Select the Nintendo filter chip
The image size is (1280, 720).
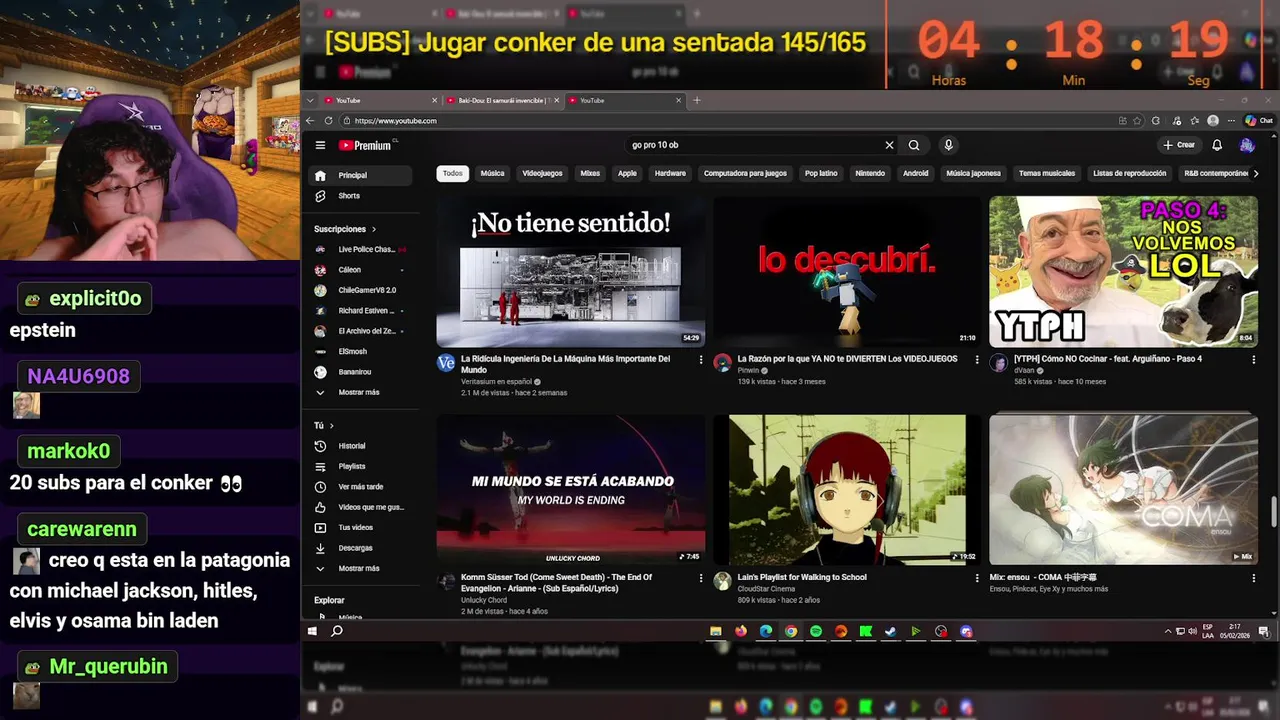click(870, 173)
